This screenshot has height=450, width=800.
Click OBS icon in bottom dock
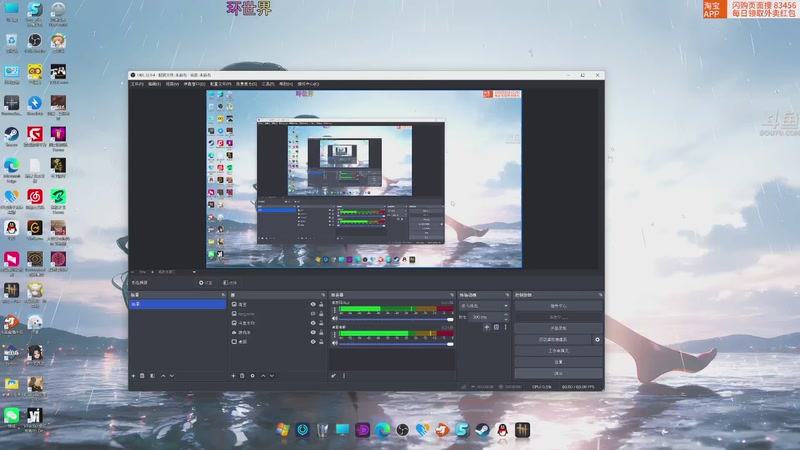pos(403,430)
